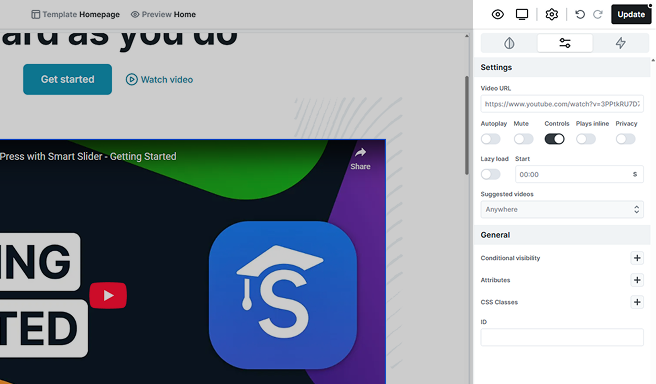
Task: Open the gear settings icon
Action: click(551, 14)
